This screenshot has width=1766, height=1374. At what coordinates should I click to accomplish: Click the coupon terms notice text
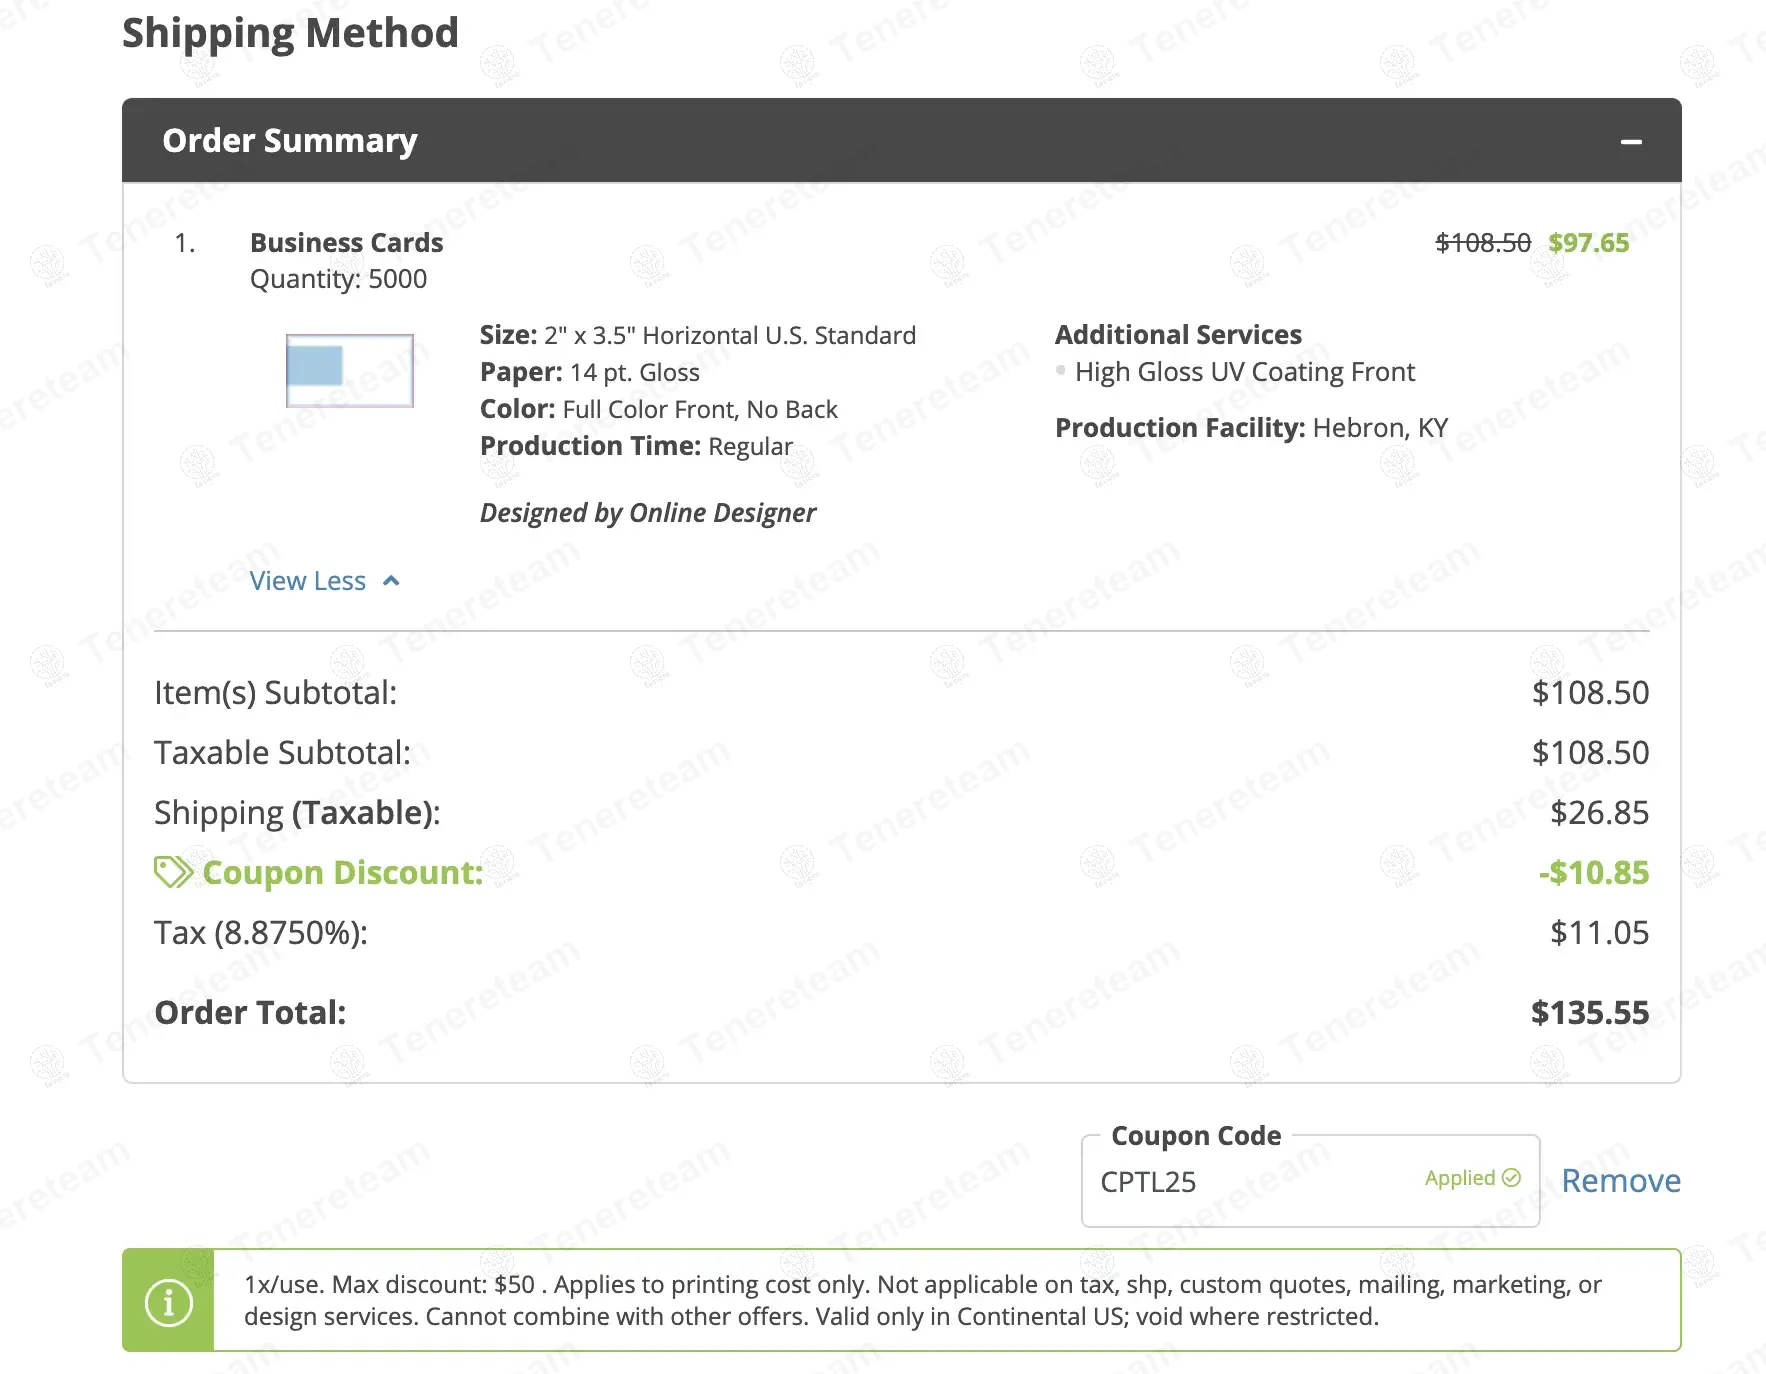coord(920,1300)
